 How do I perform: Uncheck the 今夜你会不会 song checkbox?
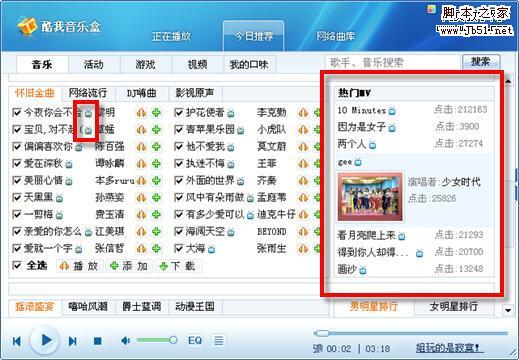point(16,113)
